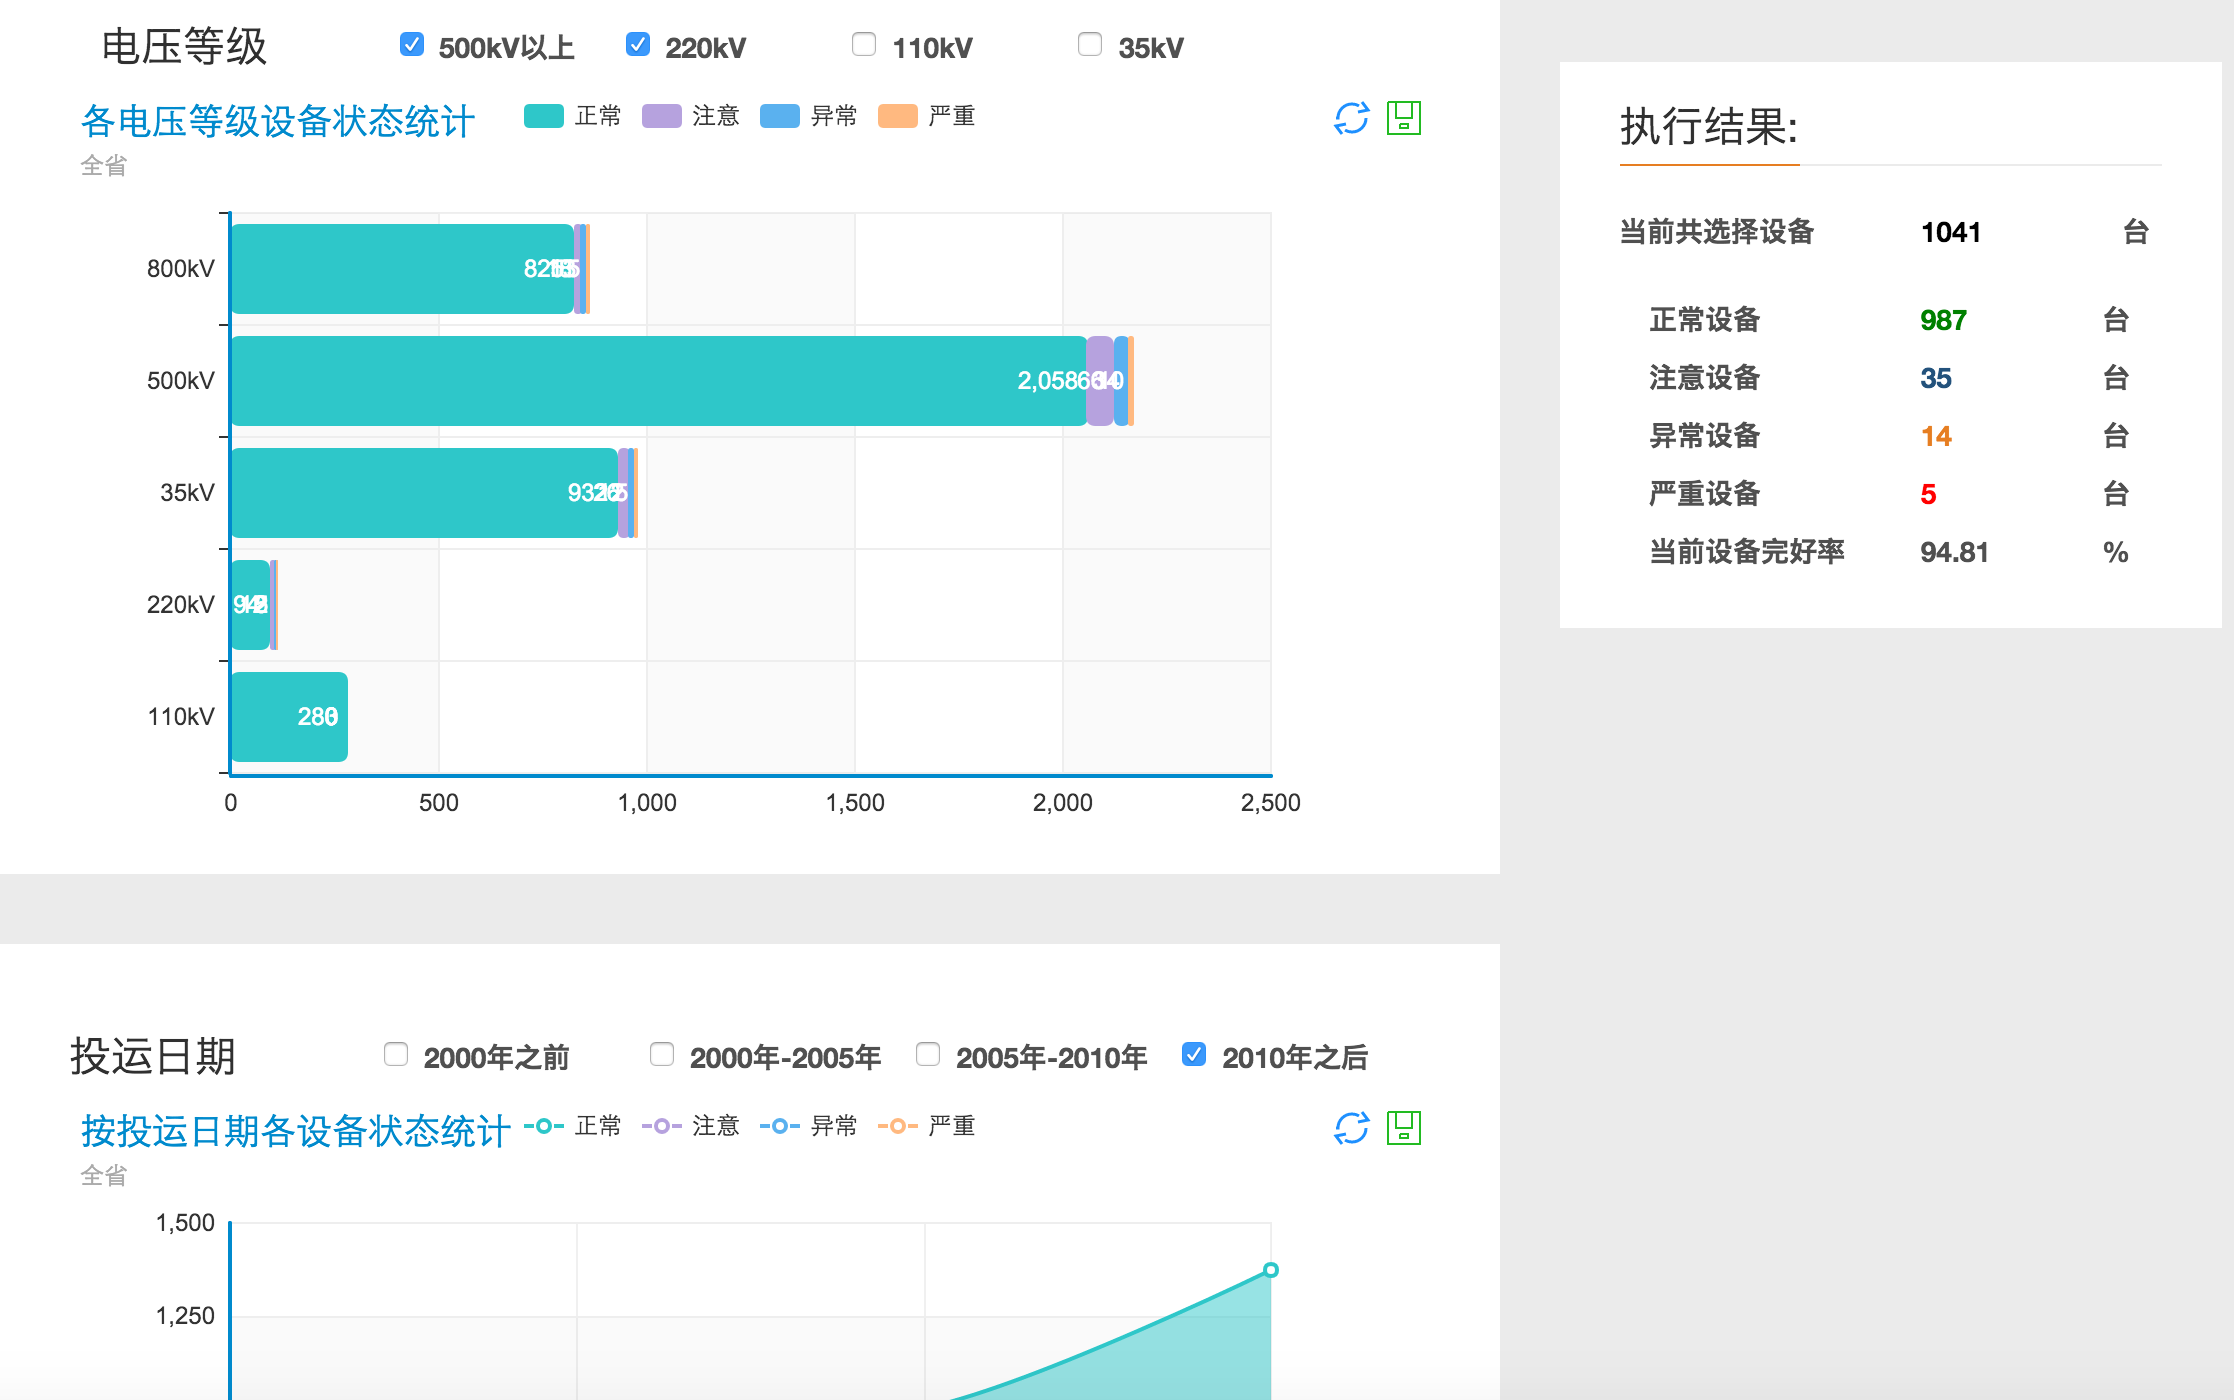This screenshot has width=2234, height=1400.
Task: Click the 500kV normal bar segment
Action: click(x=659, y=381)
